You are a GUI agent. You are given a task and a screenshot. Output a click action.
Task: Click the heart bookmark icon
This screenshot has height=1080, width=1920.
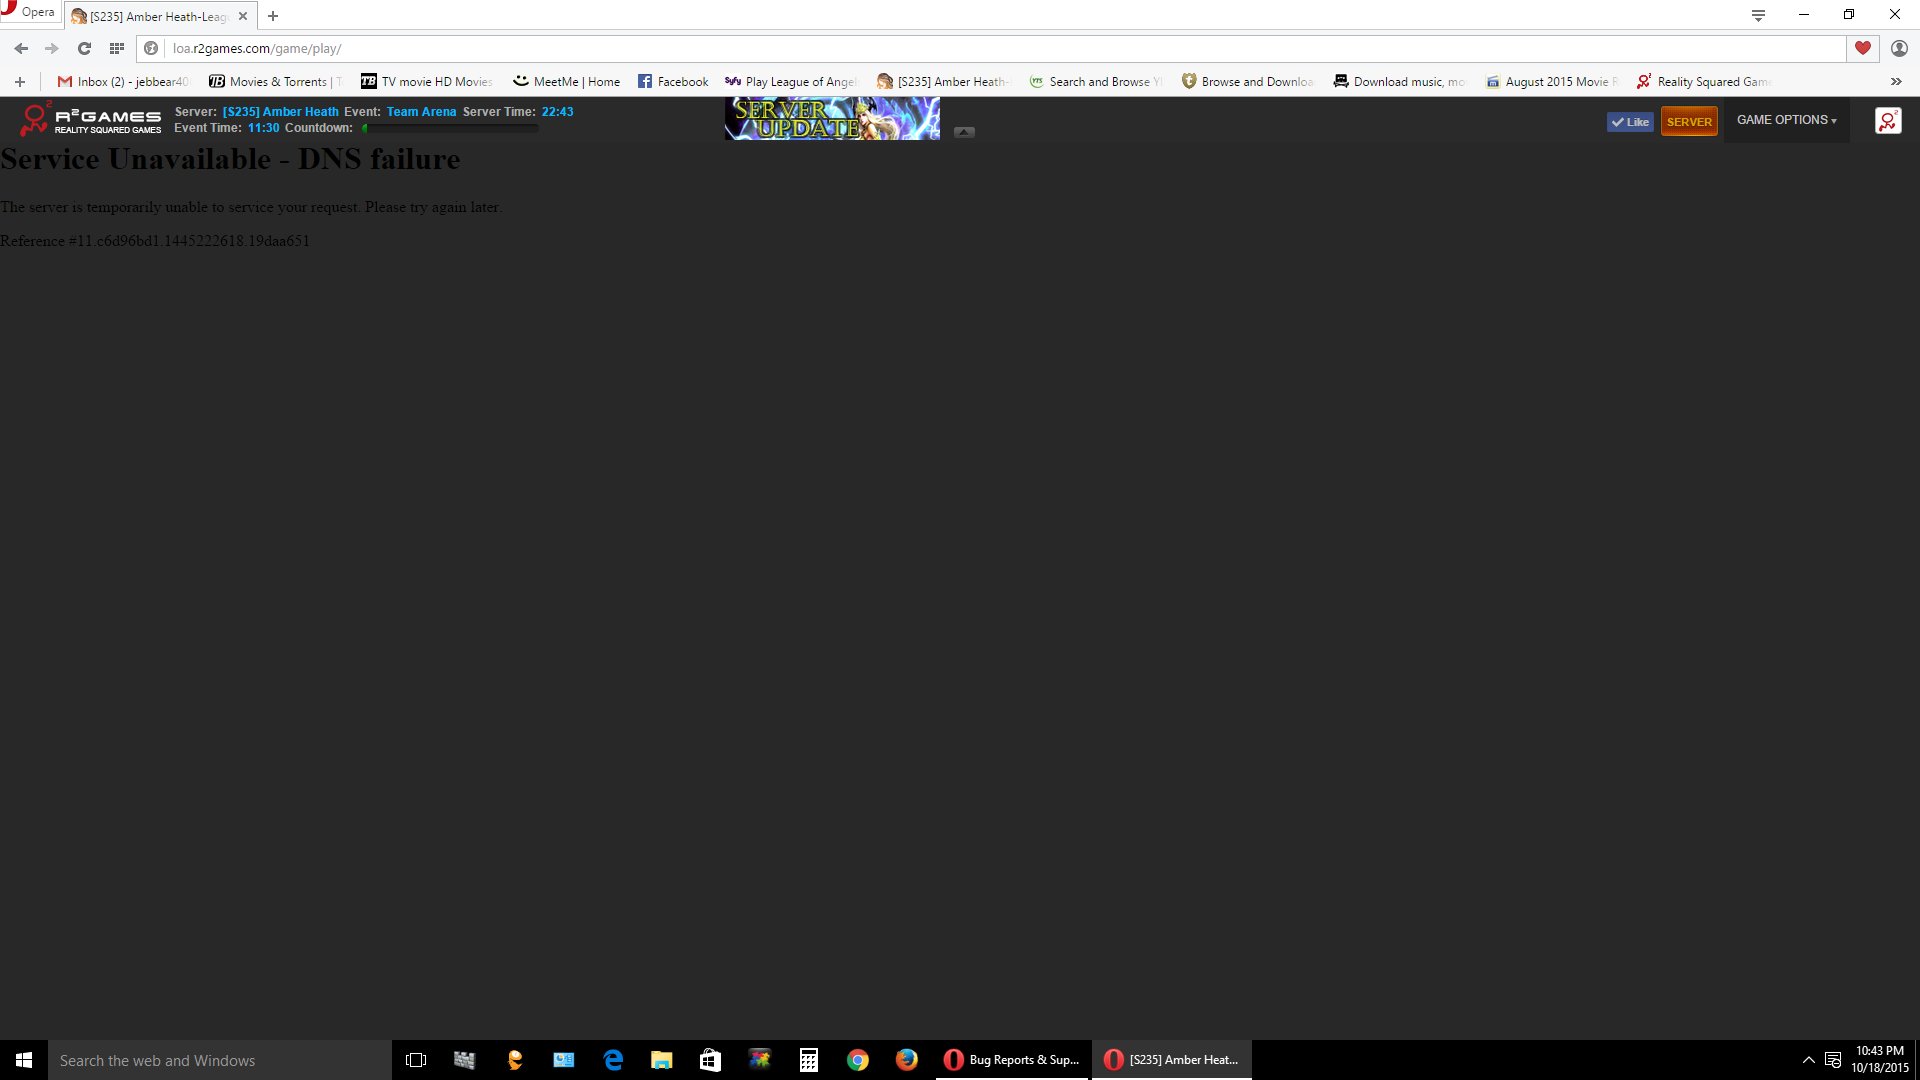click(x=1862, y=48)
